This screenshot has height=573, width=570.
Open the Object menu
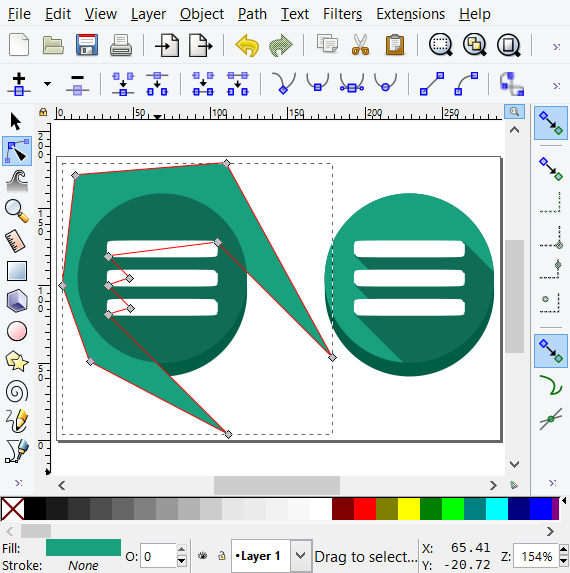coord(202,14)
